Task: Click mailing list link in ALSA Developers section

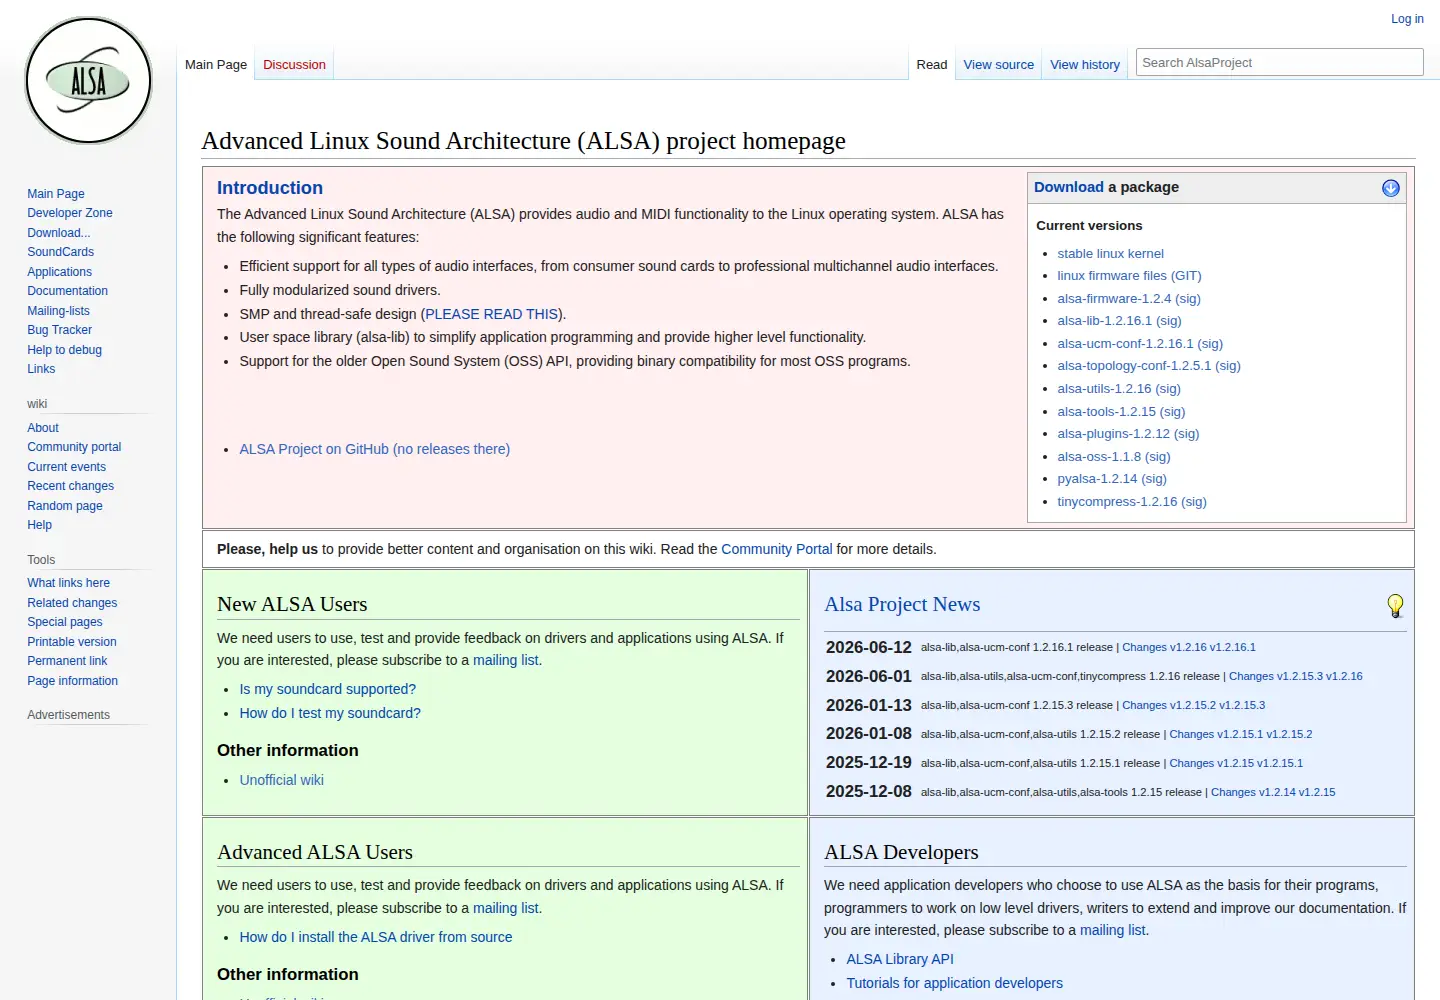Action: 1112,930
